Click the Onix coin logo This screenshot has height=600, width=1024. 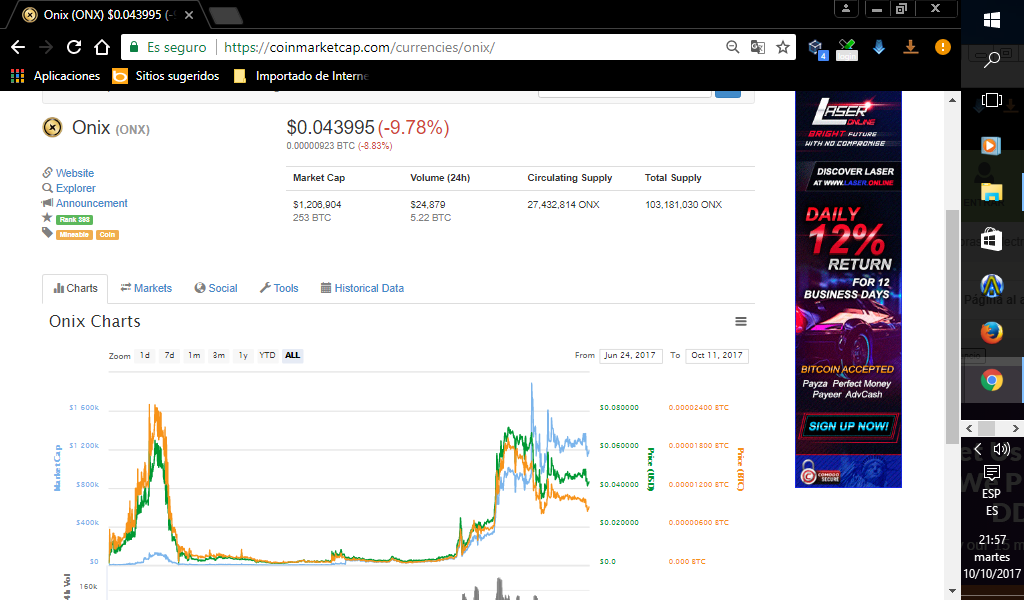click(52, 127)
